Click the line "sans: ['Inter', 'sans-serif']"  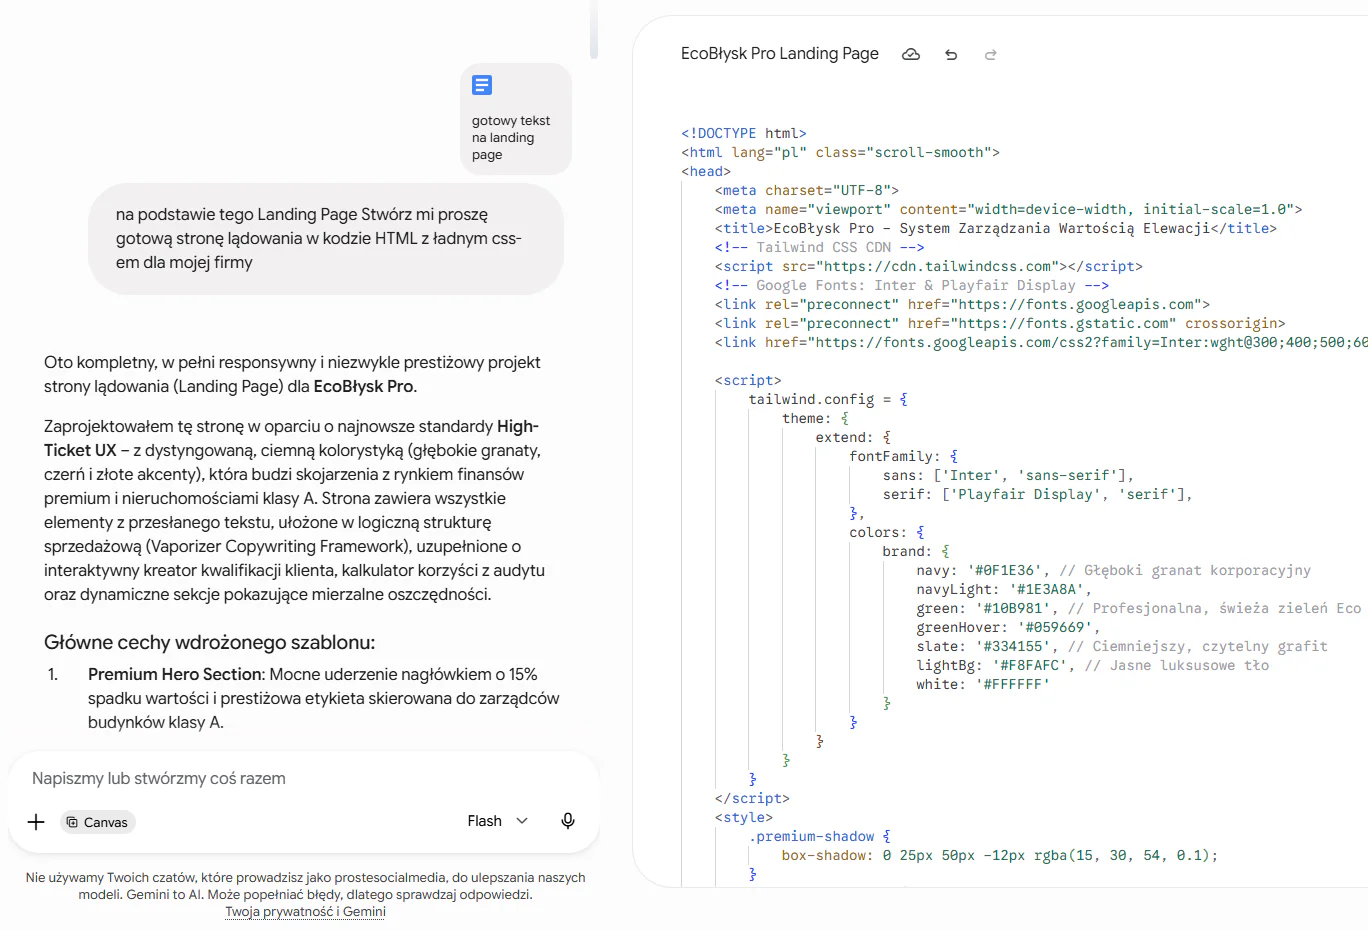[1008, 475]
